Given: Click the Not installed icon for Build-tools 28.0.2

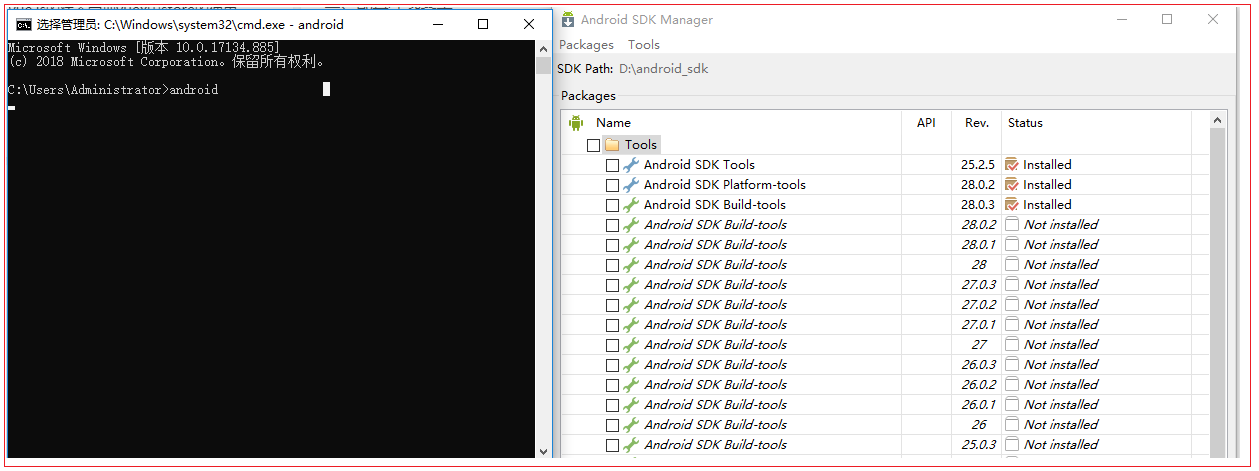Looking at the screenshot, I should click(x=1012, y=225).
